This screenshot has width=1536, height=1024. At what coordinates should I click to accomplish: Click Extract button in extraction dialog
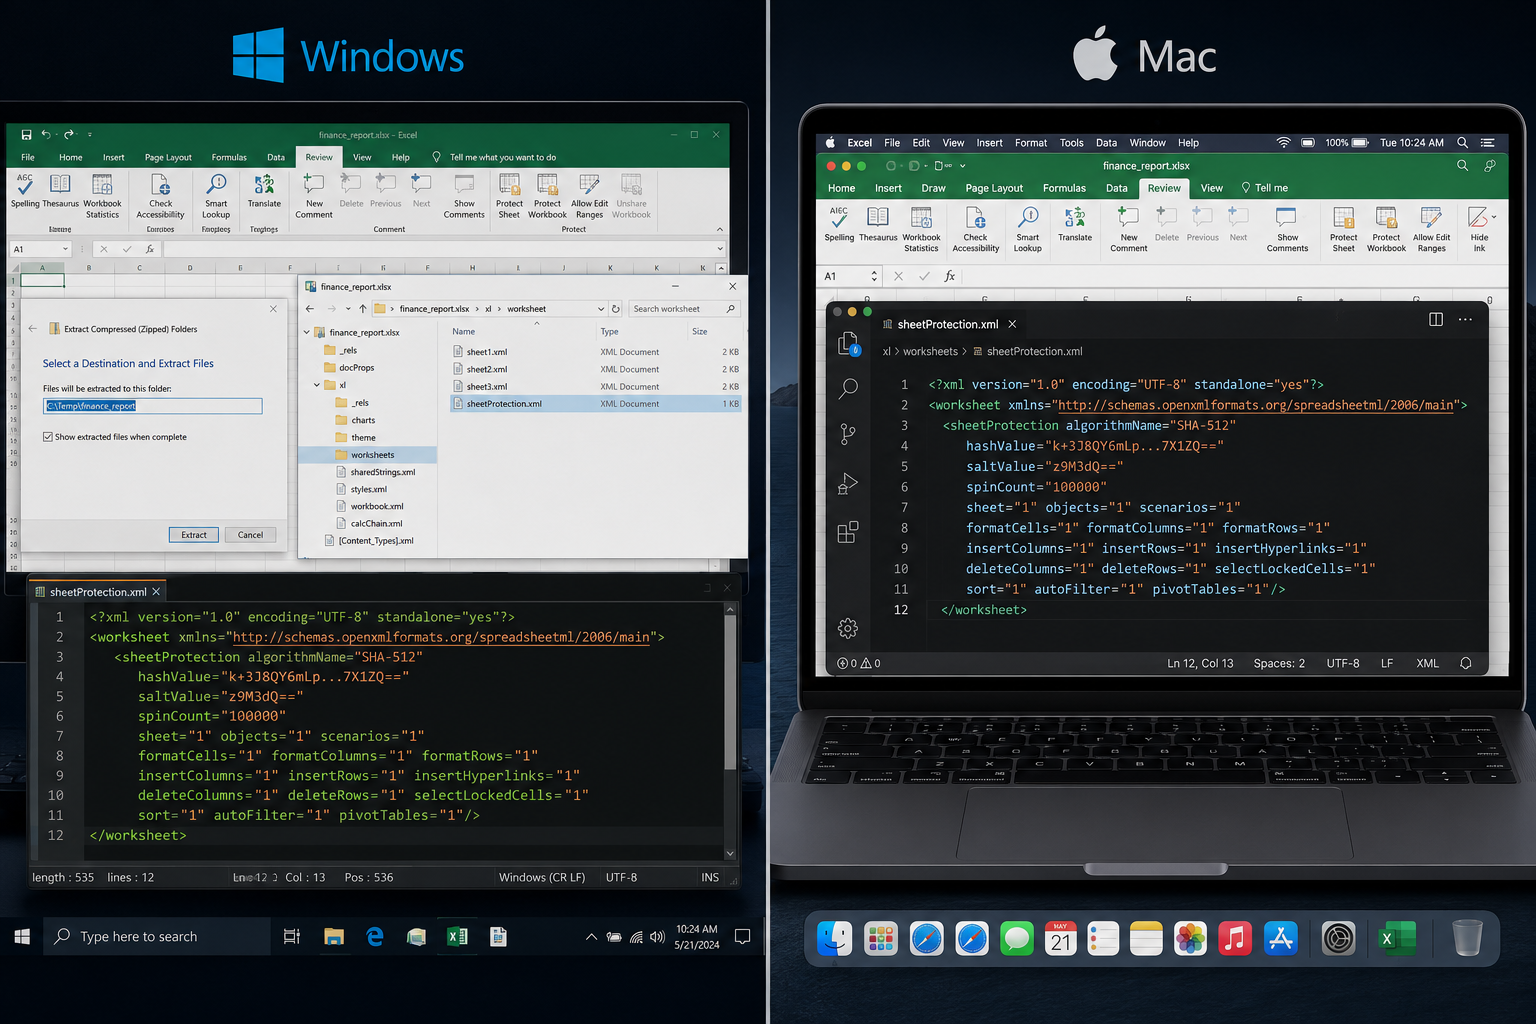coord(194,535)
